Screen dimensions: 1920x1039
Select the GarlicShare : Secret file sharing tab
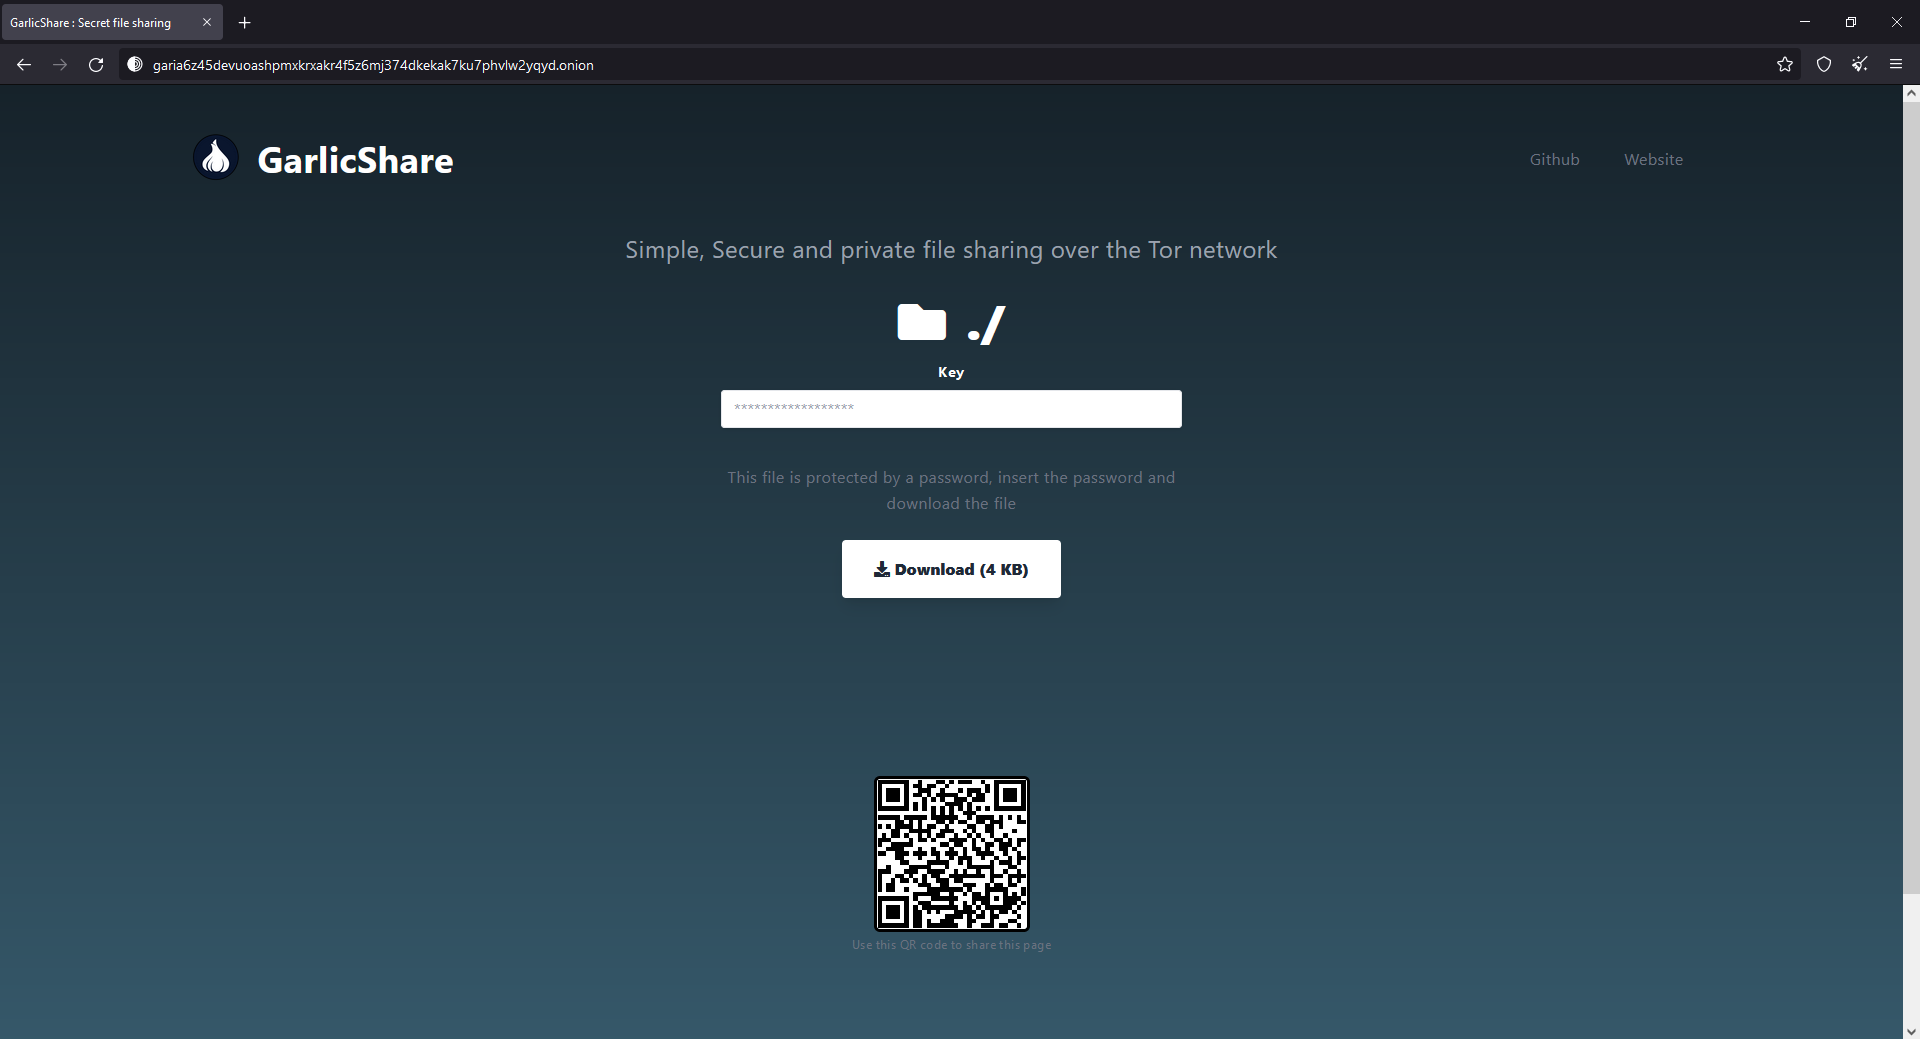[x=112, y=22]
